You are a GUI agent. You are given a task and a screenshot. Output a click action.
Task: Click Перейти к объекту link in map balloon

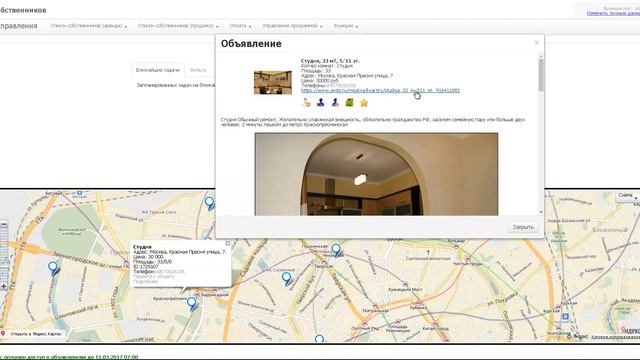click(153, 277)
